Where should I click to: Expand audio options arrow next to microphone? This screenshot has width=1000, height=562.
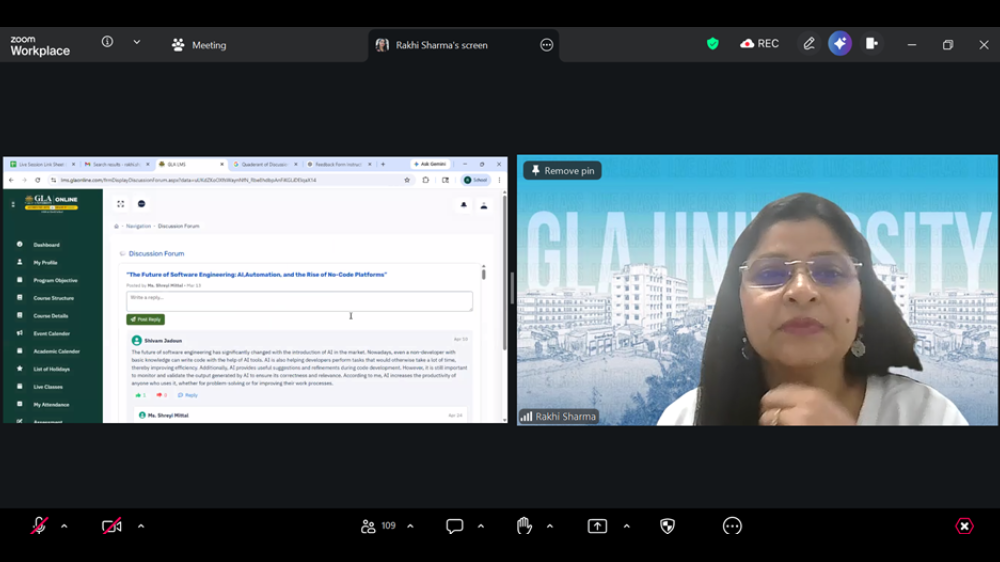(x=64, y=526)
